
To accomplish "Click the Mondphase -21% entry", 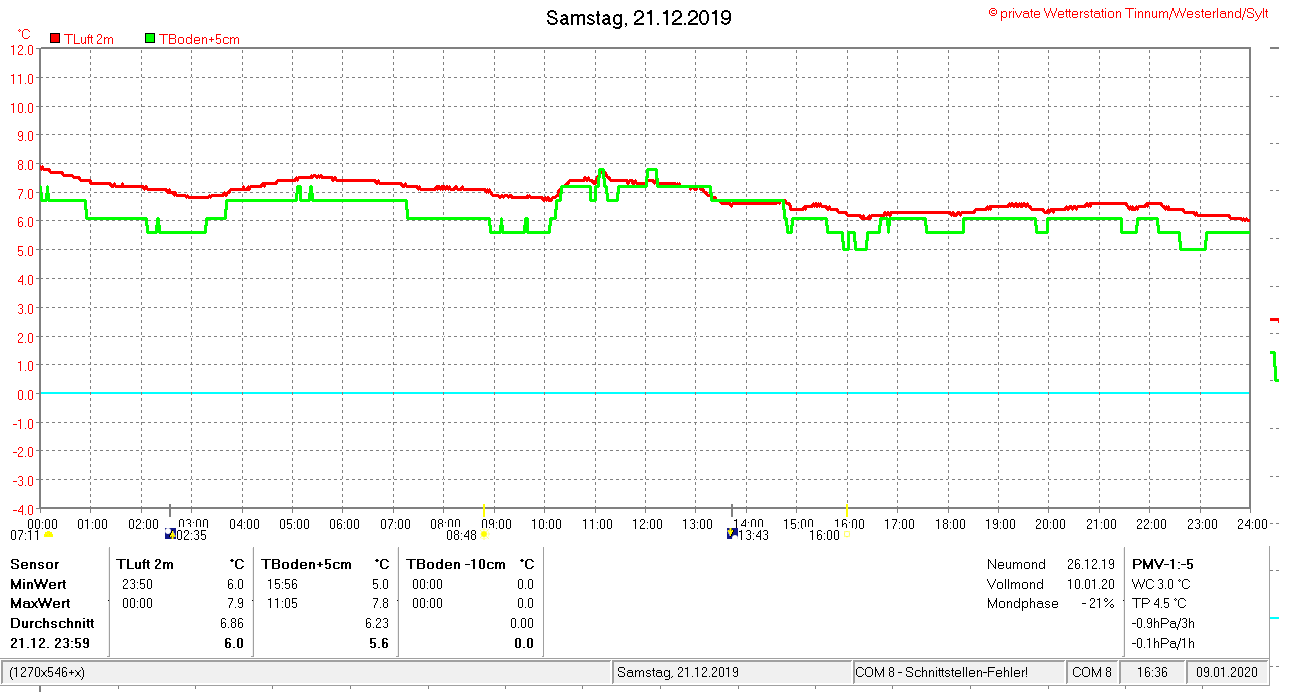I will (x=1050, y=603).
